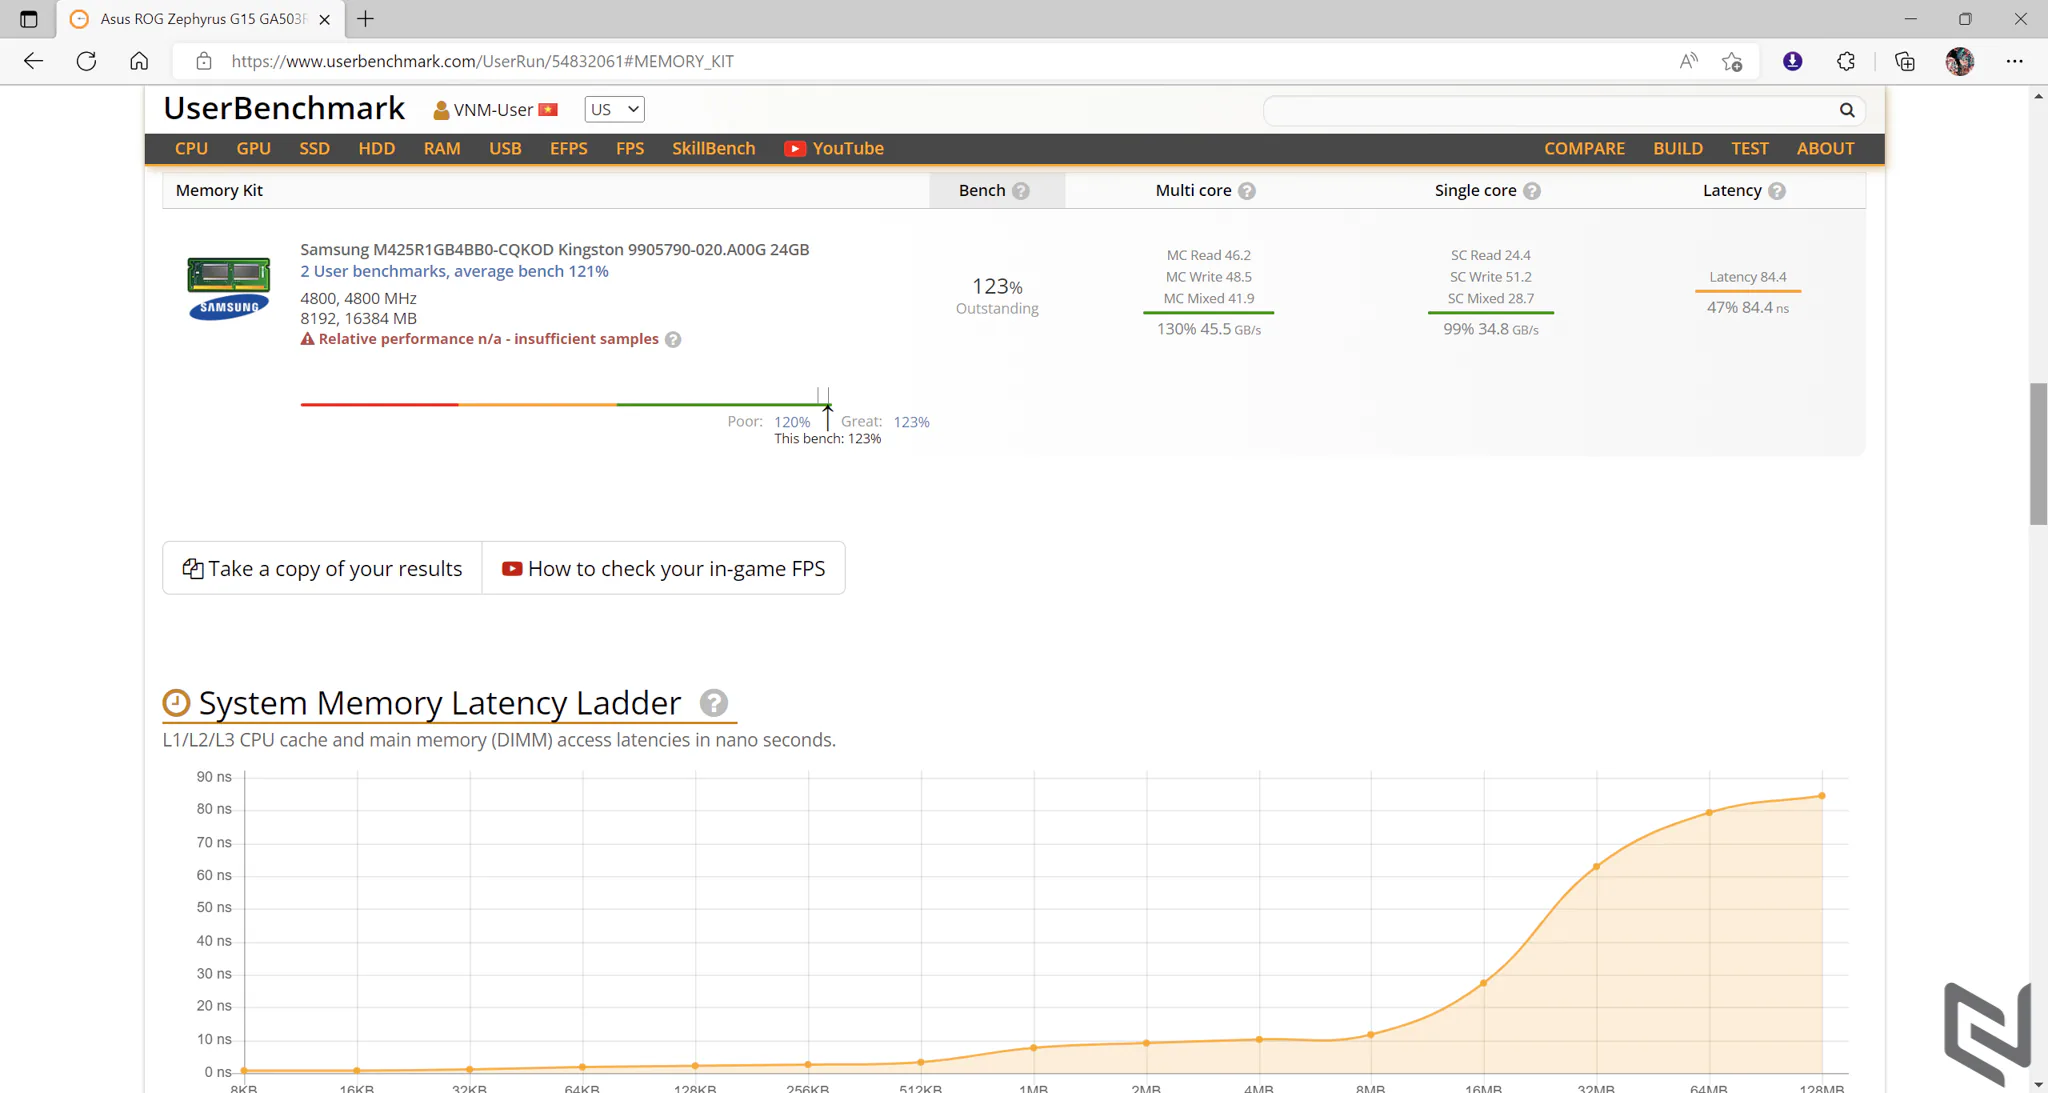Close the Asus ROG Zephyrus tab

click(x=324, y=19)
